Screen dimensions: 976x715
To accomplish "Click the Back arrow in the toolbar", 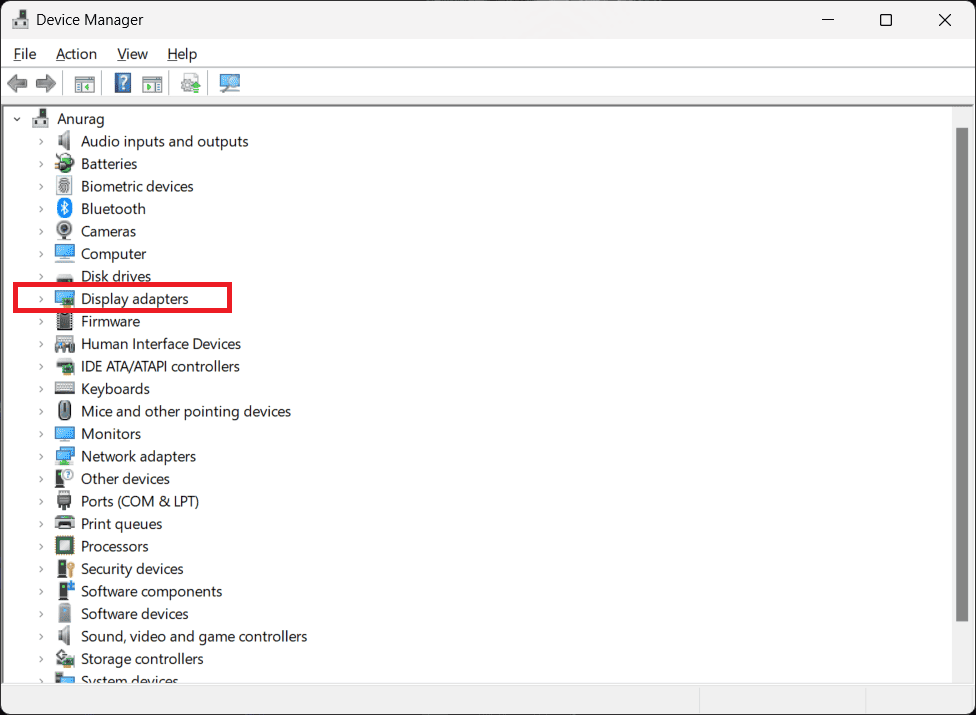I will point(17,84).
